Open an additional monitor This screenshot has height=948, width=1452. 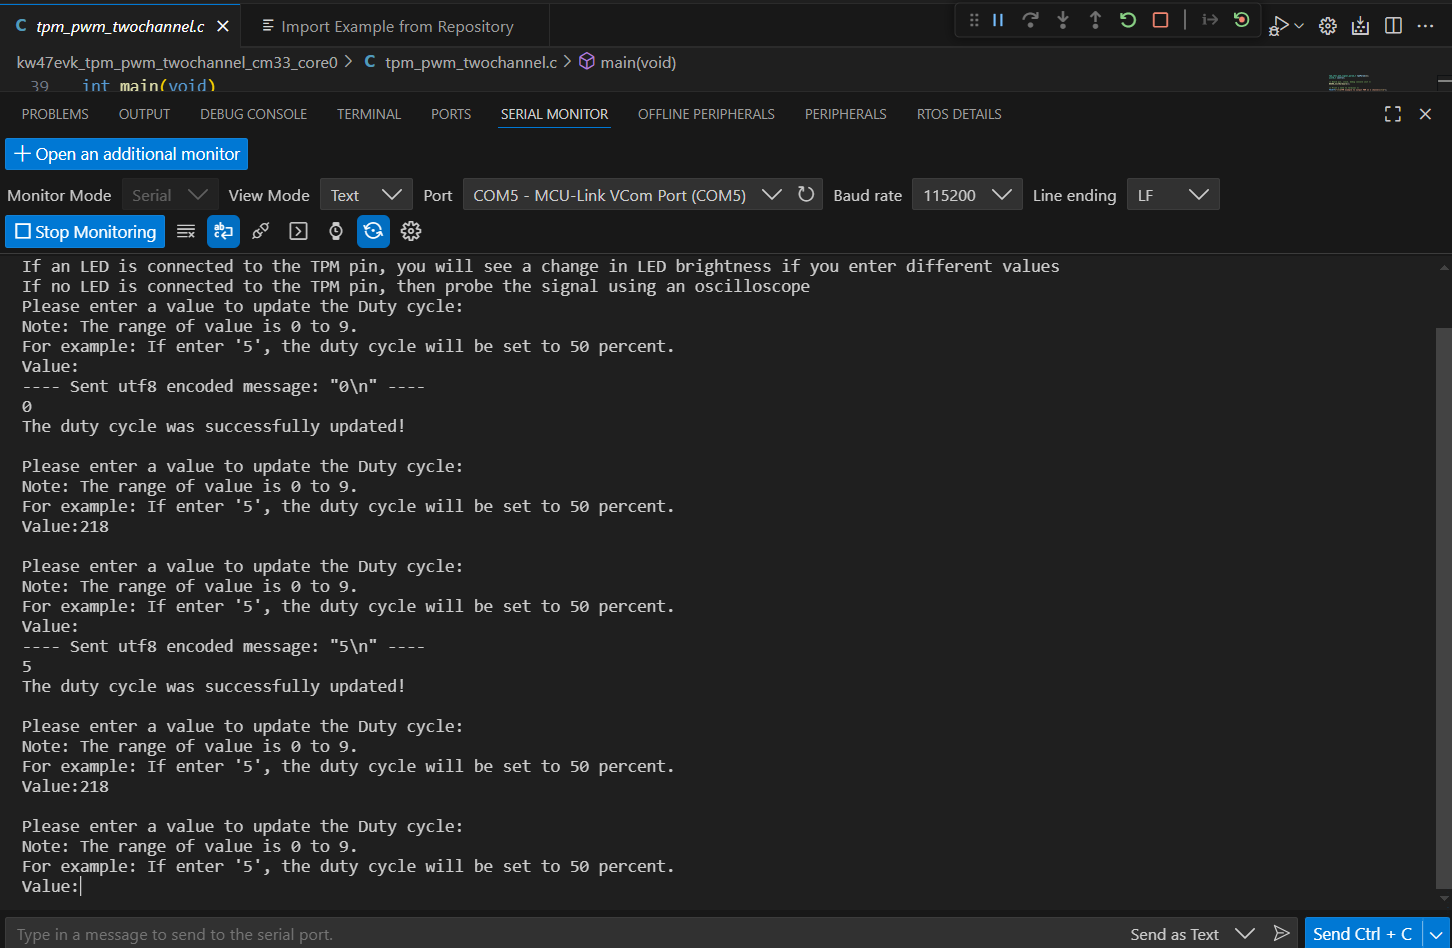click(x=126, y=154)
